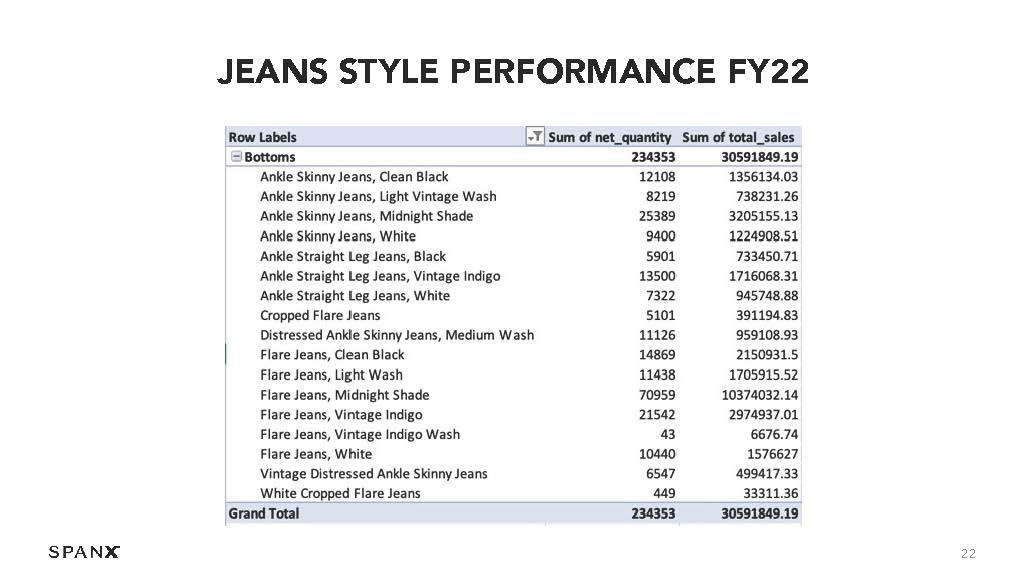
Task: Select the Bottoms row label
Action: (270, 157)
